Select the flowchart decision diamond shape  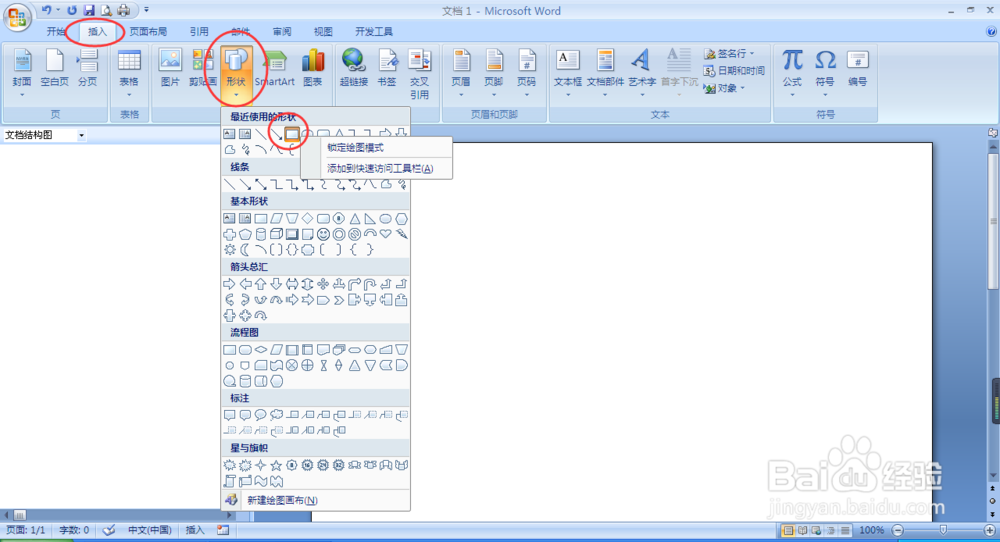(x=261, y=350)
